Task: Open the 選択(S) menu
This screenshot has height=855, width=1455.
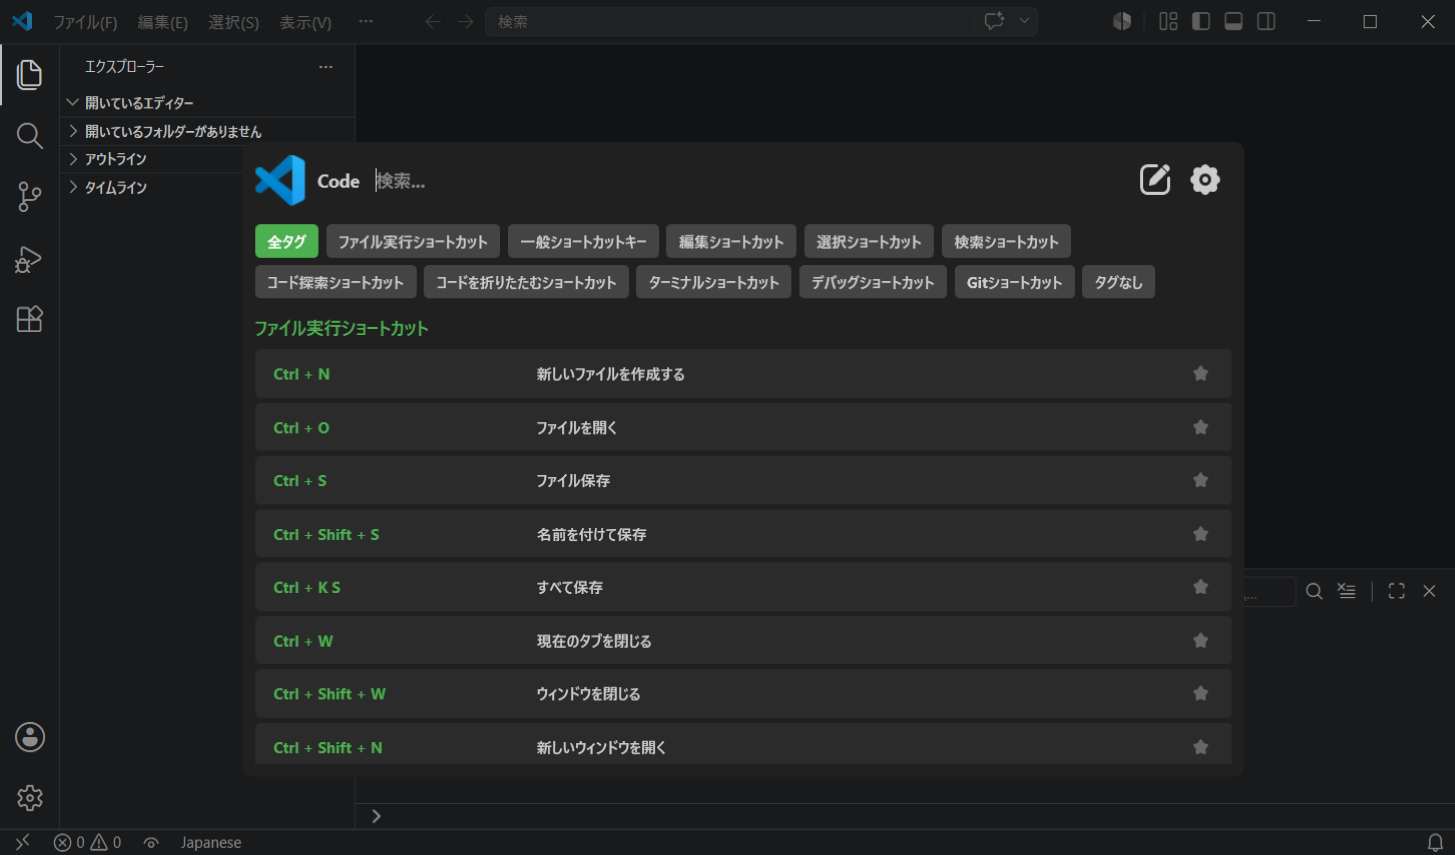Action: point(234,22)
